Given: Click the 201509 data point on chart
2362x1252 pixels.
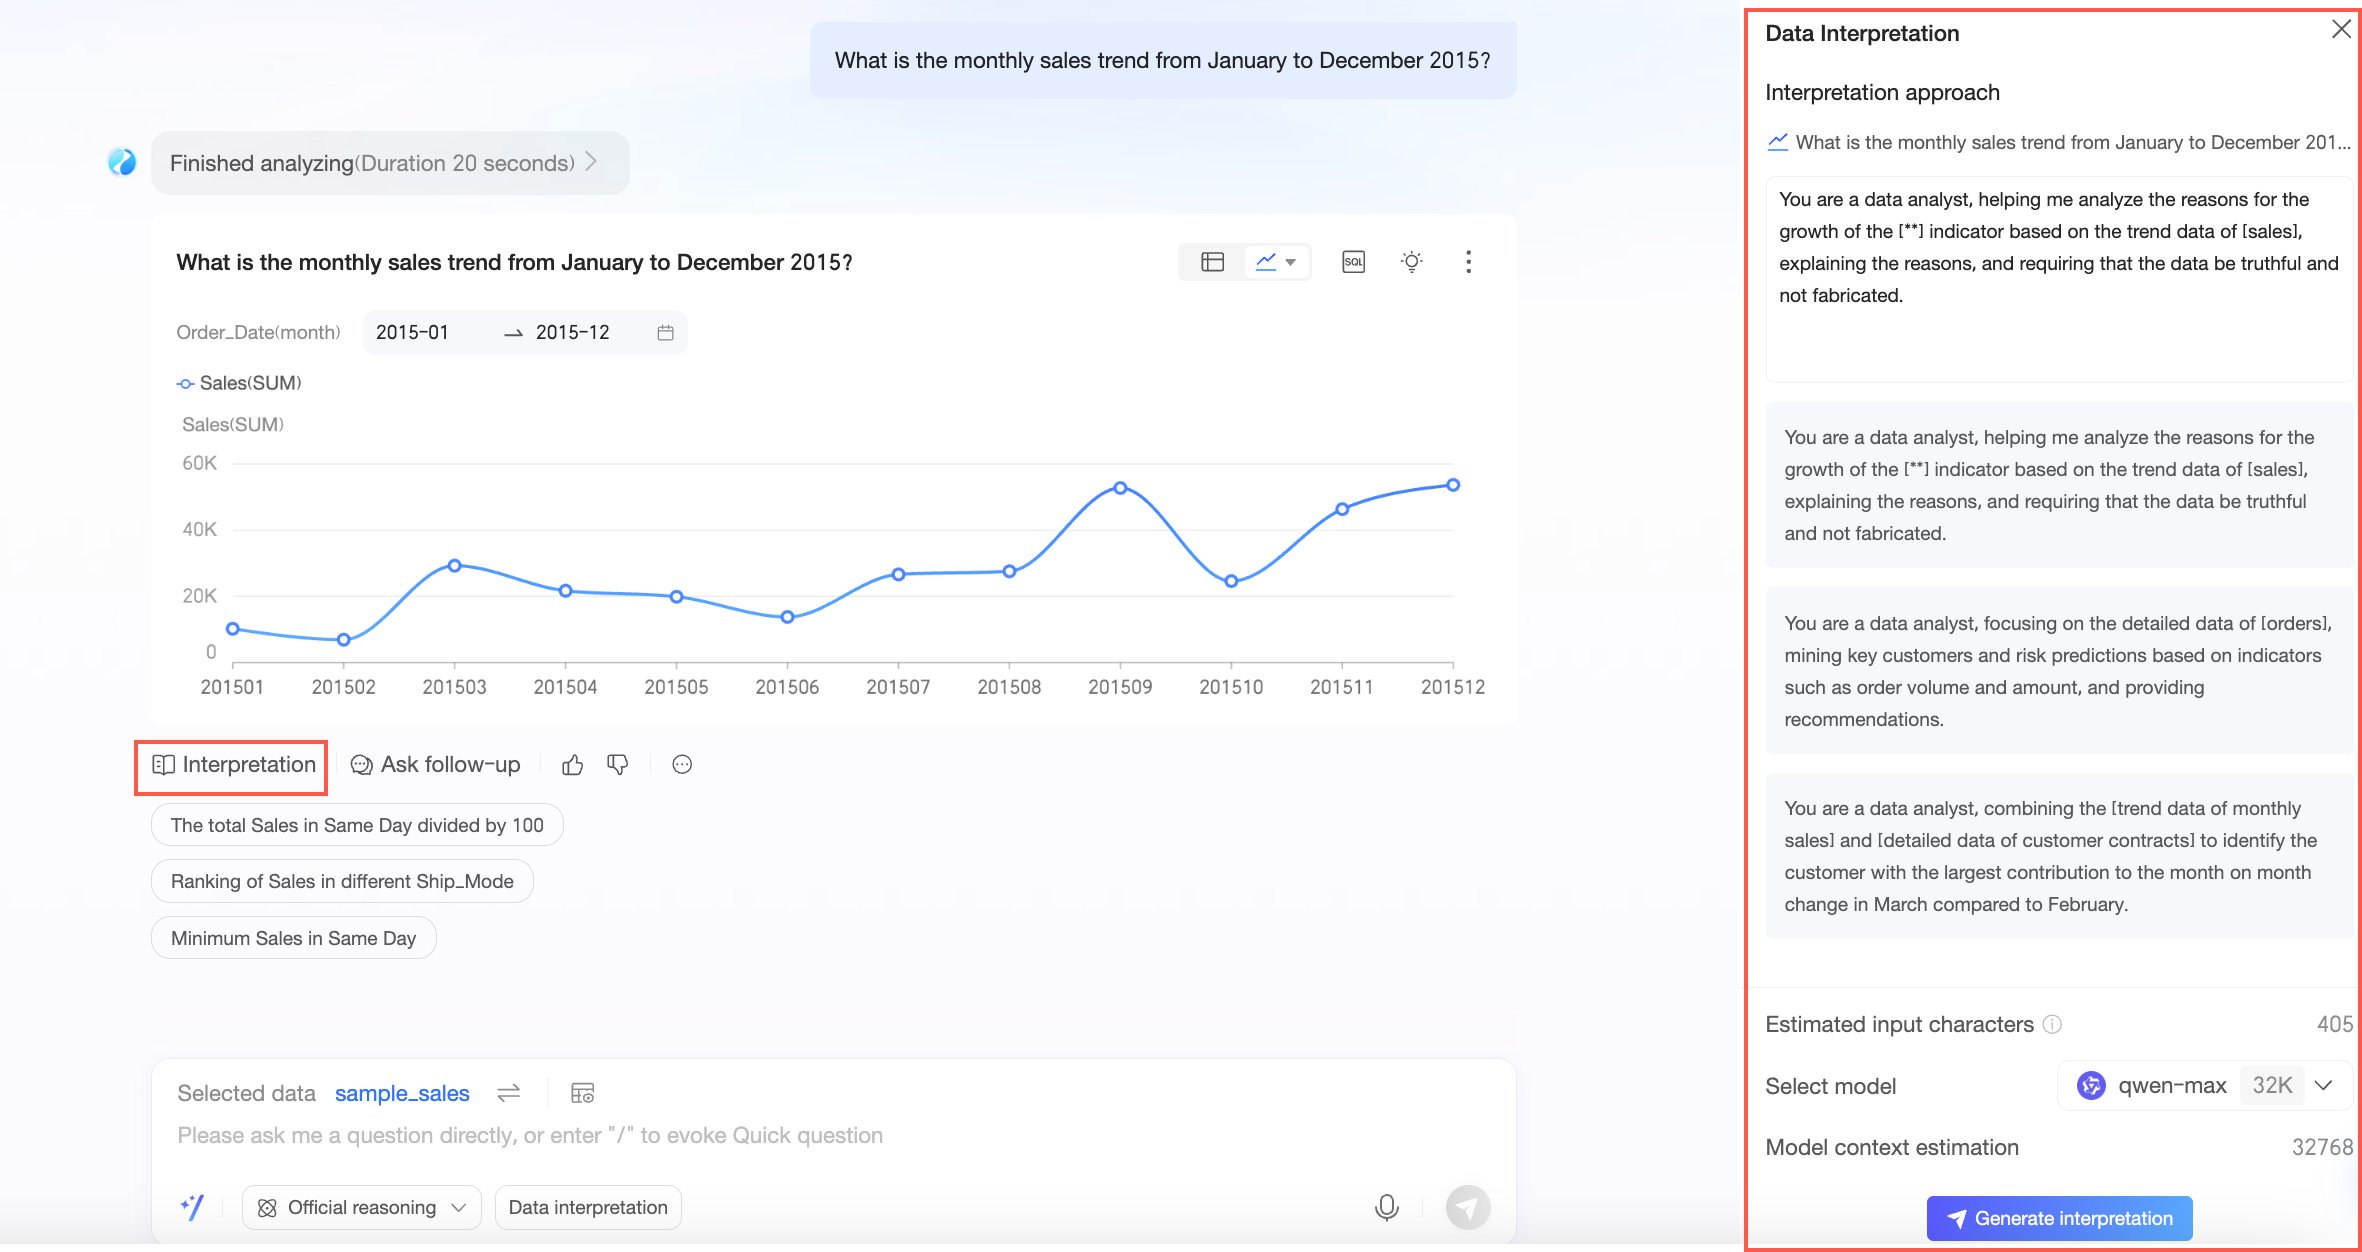Looking at the screenshot, I should [x=1120, y=488].
